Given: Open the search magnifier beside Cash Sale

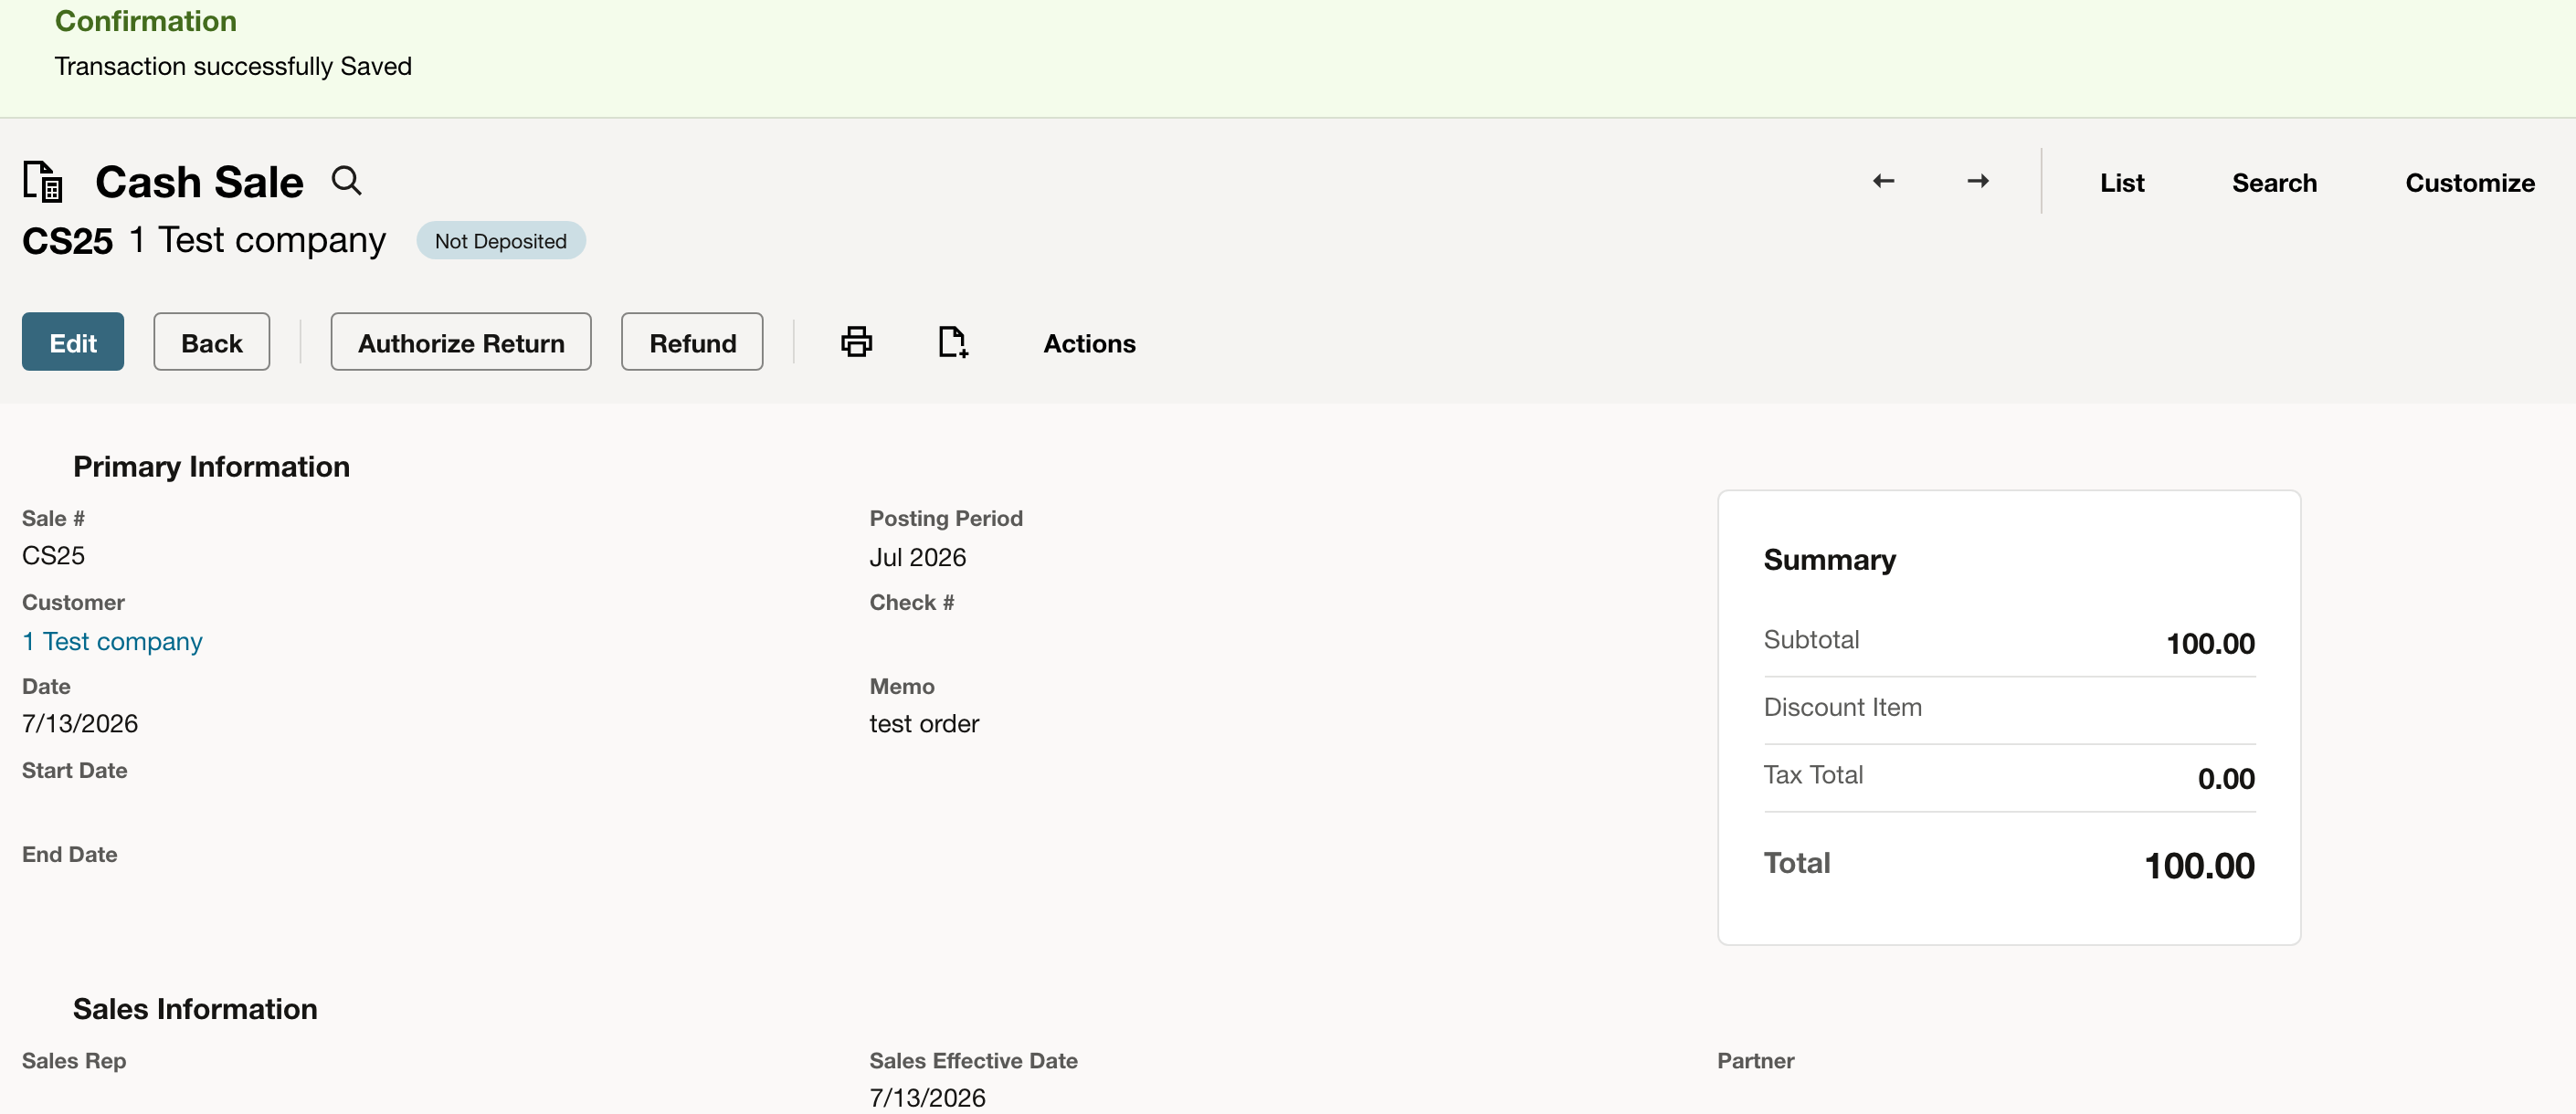Looking at the screenshot, I should pos(346,181).
